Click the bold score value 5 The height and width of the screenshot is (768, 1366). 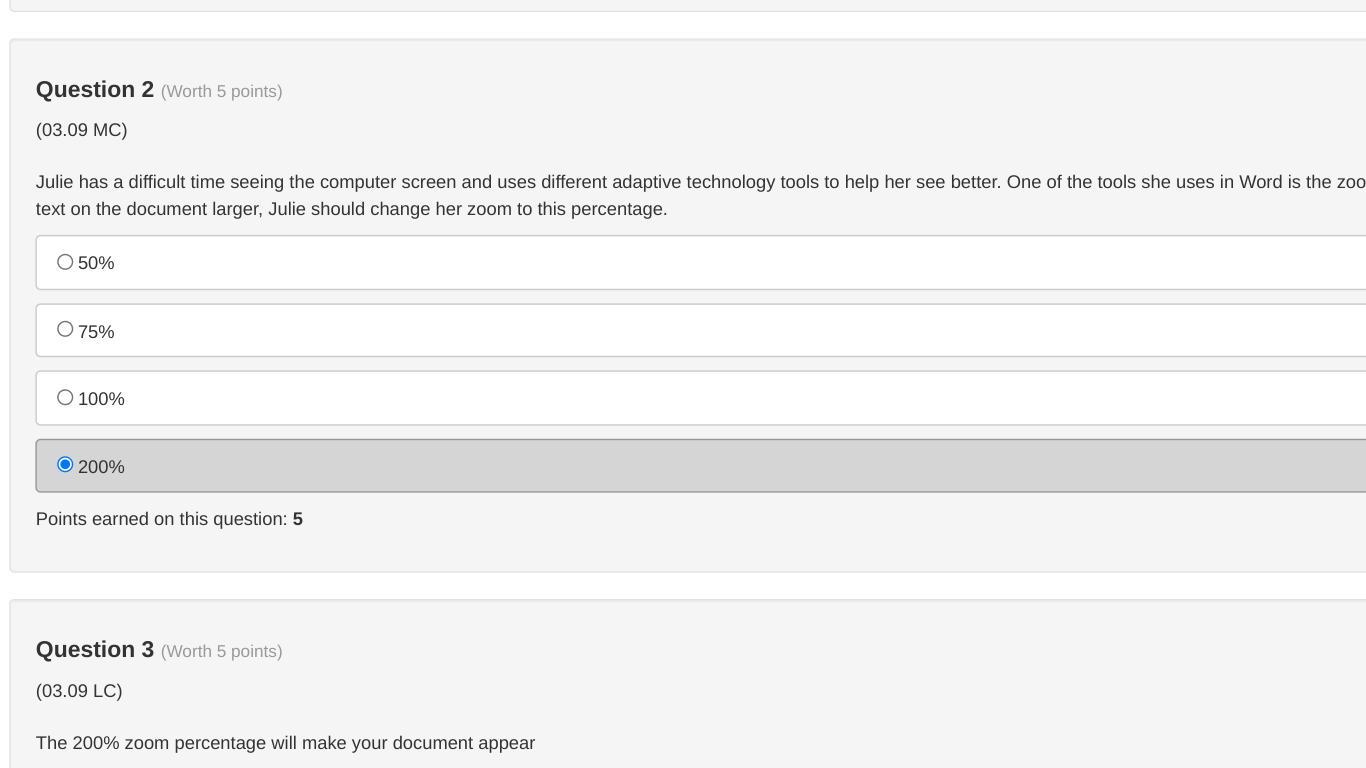298,519
